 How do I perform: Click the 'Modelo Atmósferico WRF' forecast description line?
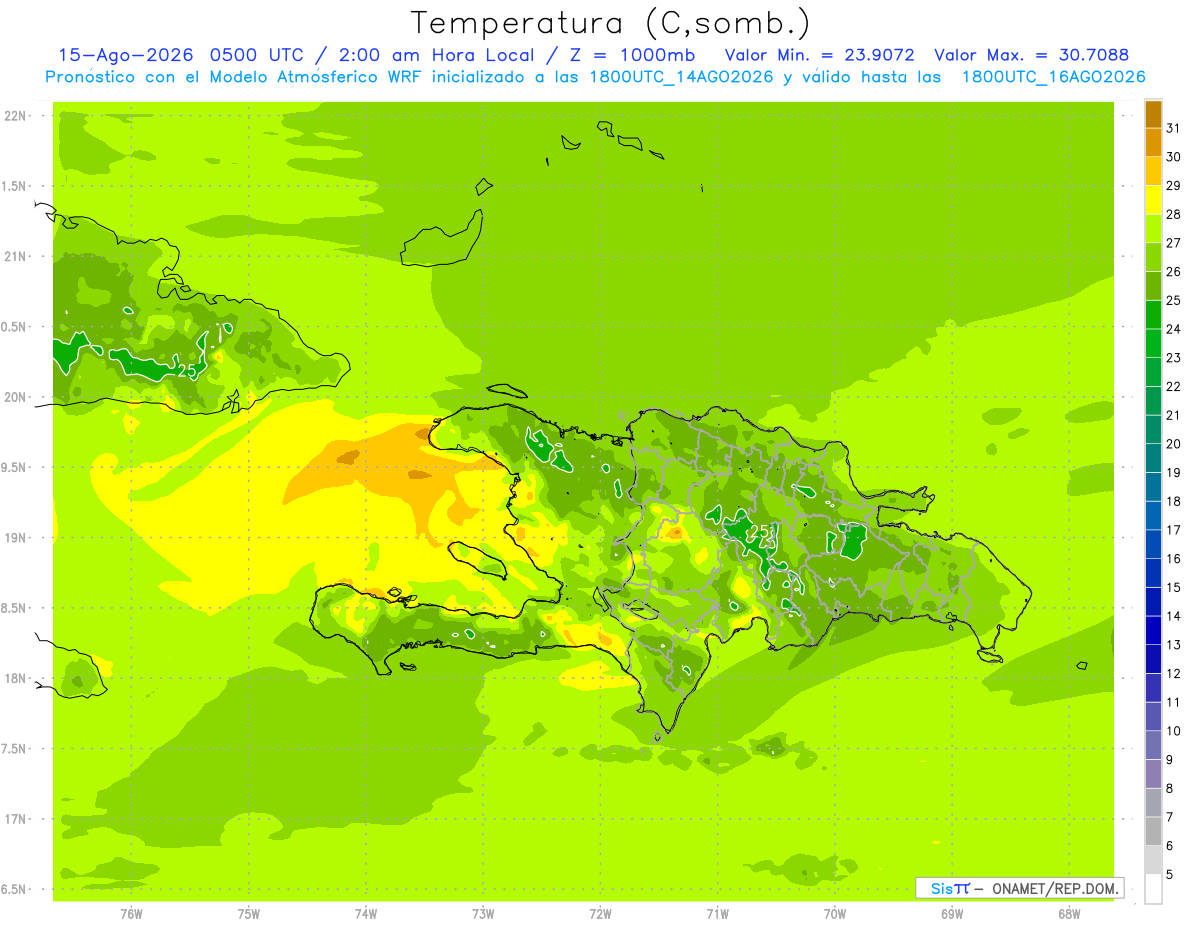595,77
